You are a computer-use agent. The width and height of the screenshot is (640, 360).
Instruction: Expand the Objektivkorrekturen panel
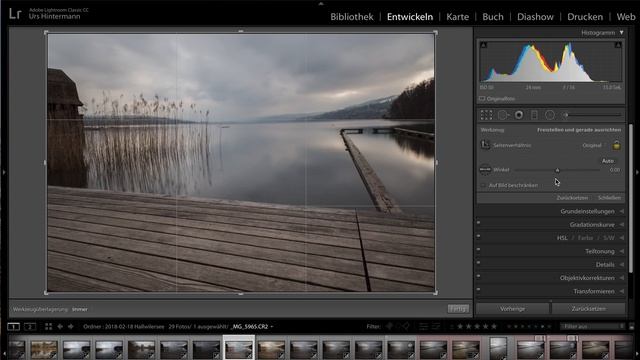click(x=622, y=278)
